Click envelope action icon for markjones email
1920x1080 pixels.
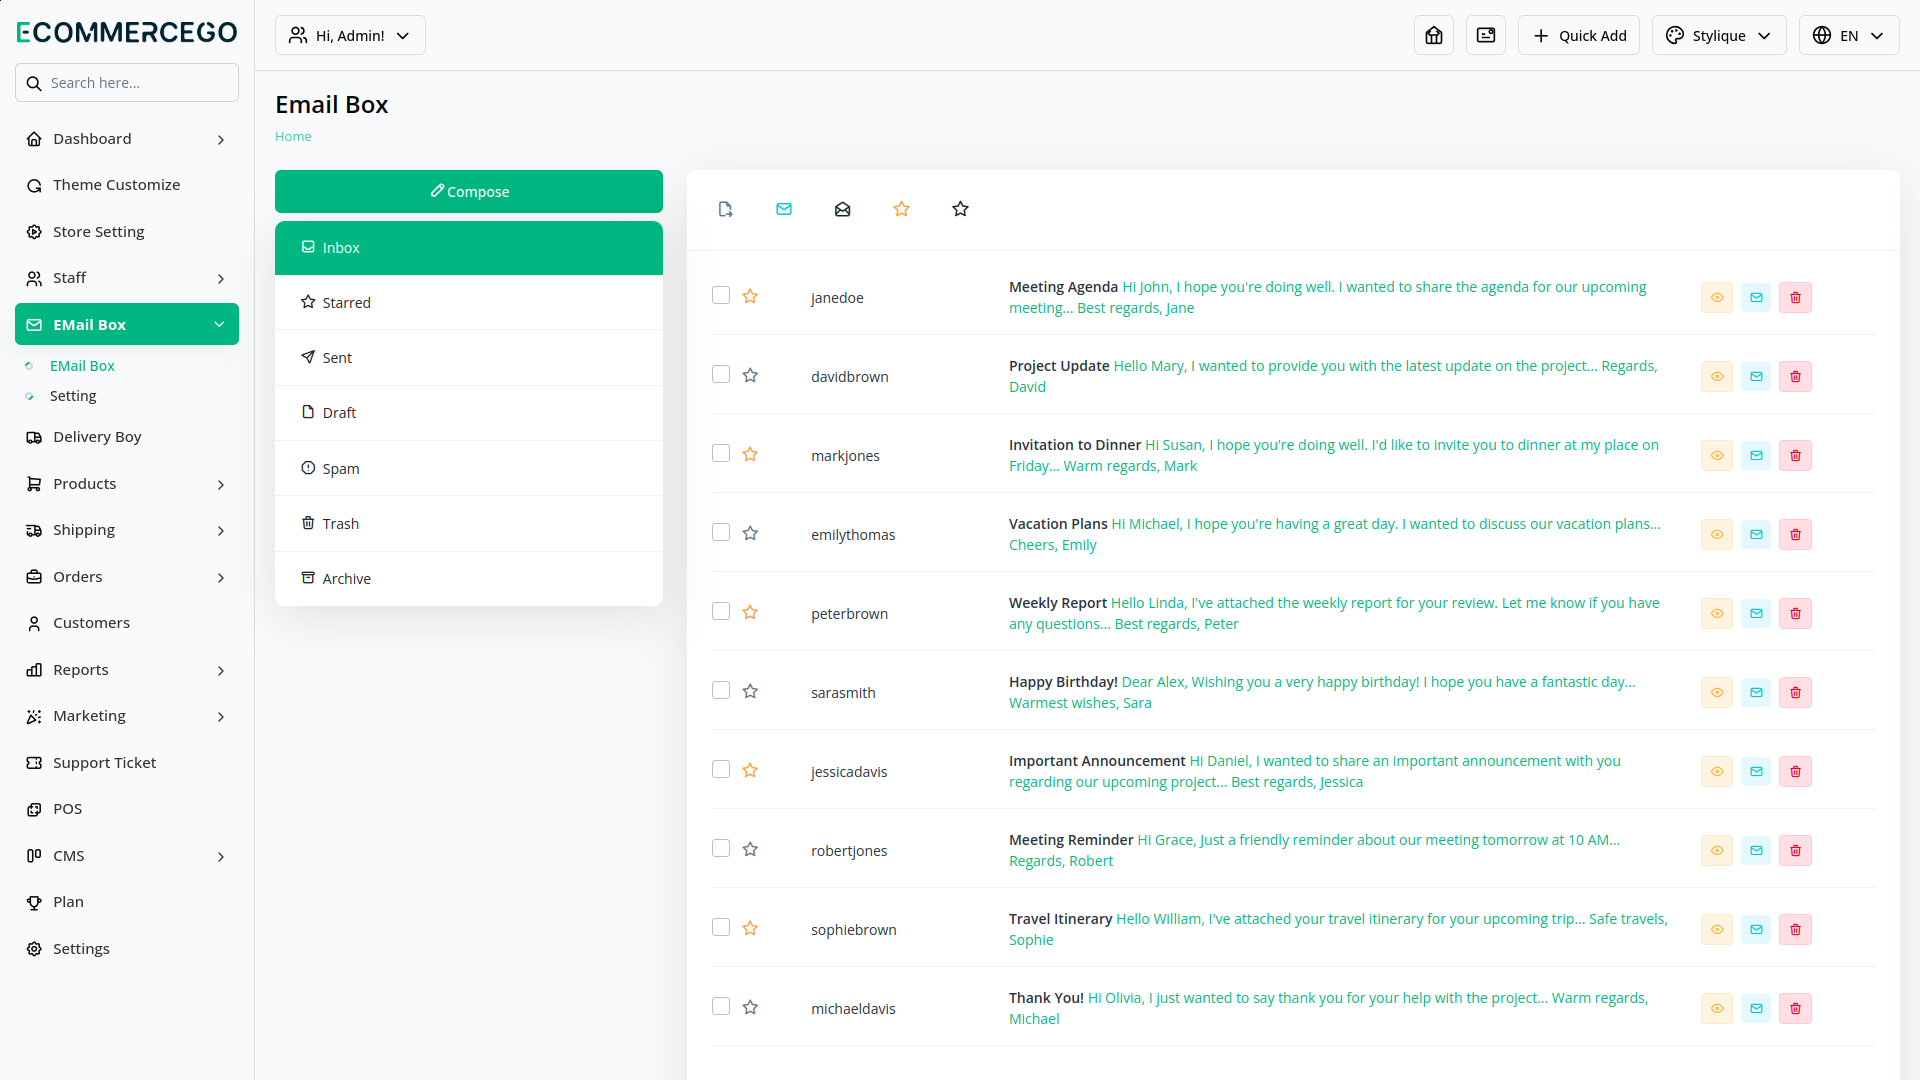click(x=1755, y=455)
